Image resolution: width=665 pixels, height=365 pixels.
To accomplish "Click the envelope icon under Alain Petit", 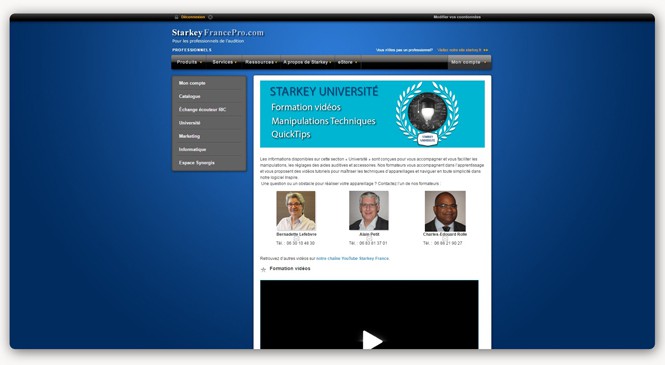I will [x=369, y=239].
